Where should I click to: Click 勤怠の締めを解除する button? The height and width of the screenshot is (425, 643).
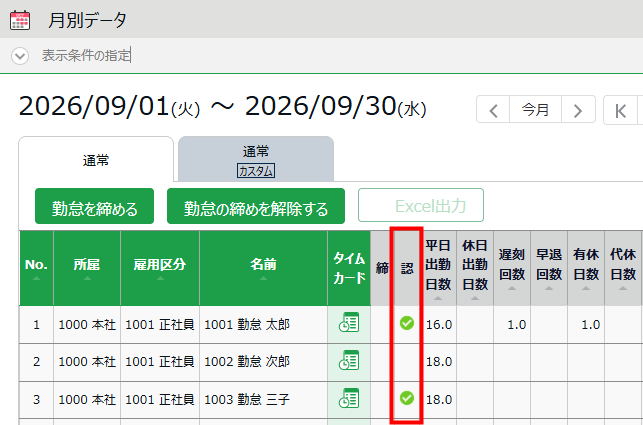(x=256, y=206)
